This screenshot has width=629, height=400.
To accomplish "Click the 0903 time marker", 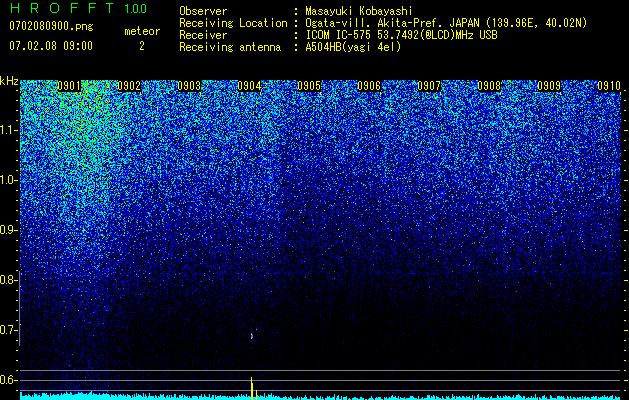I will tap(189, 86).
